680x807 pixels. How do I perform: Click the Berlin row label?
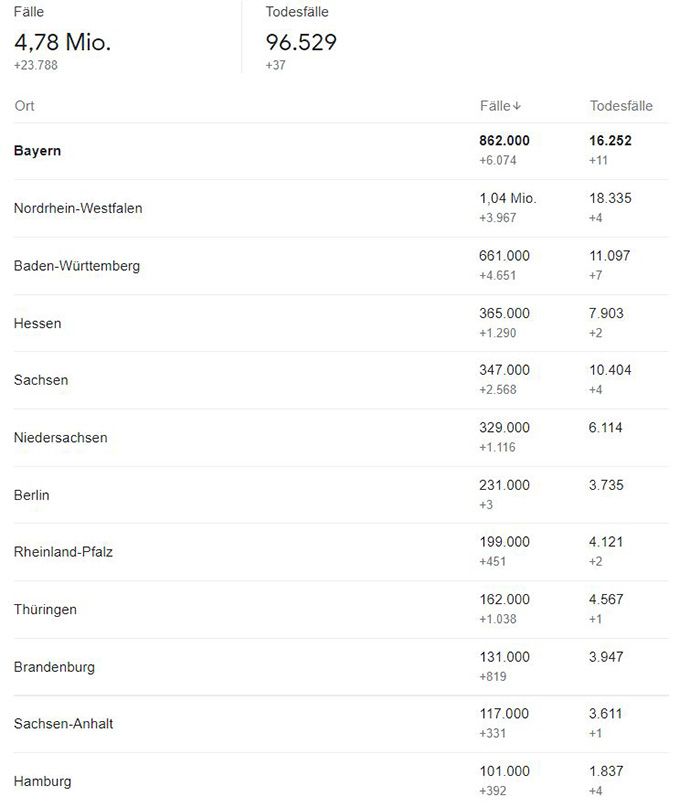32,495
